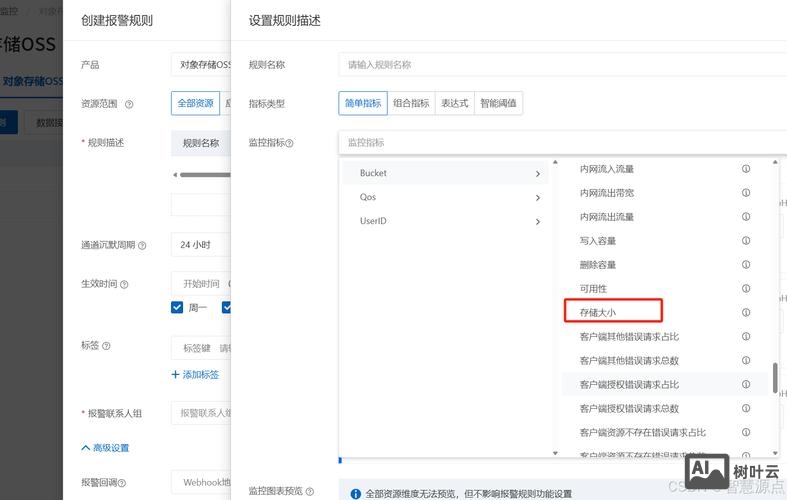This screenshot has height=500, width=787.
Task: Click info icon beside 存储大小
Action: 746,312
